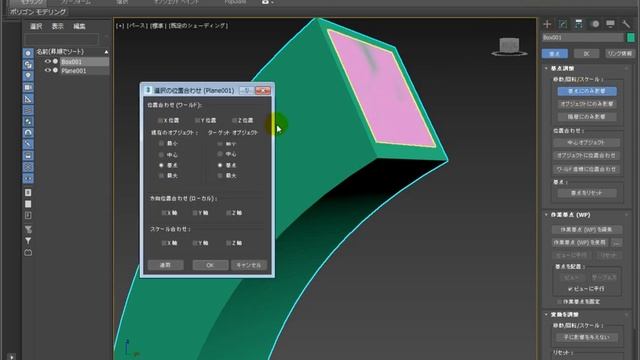Click the Sort by Layer icon
The height and width of the screenshot is (360, 640).
click(x=28, y=229)
